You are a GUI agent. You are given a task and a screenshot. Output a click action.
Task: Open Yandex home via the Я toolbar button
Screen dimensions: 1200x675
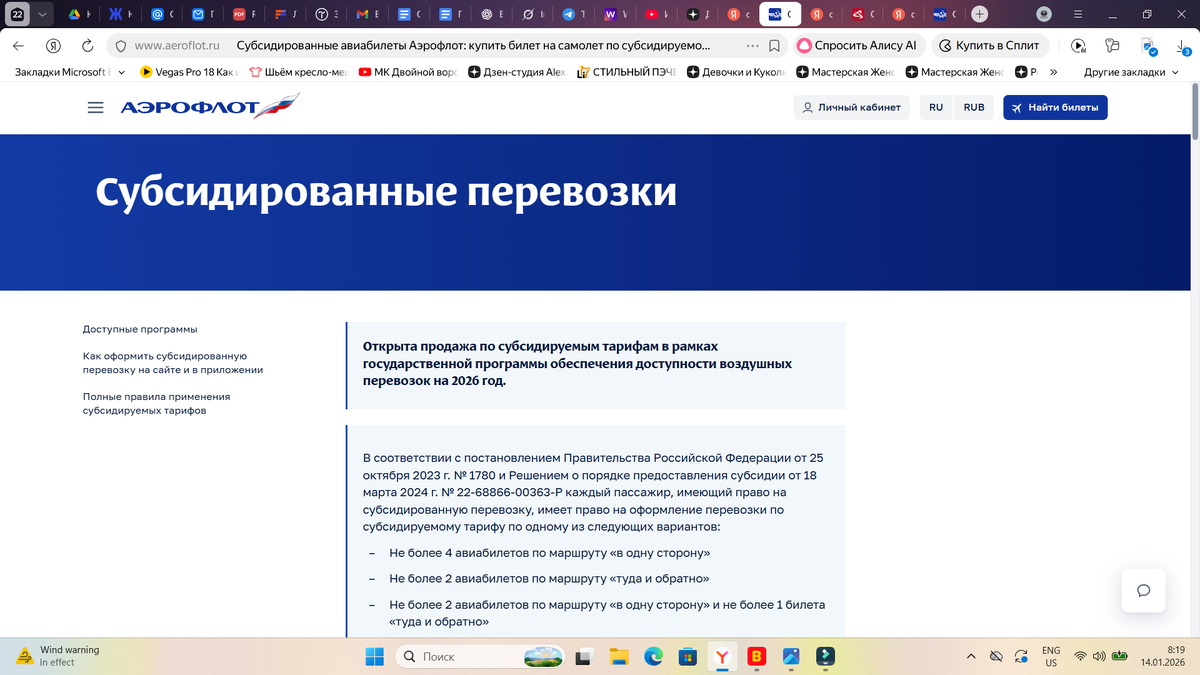coord(53,46)
